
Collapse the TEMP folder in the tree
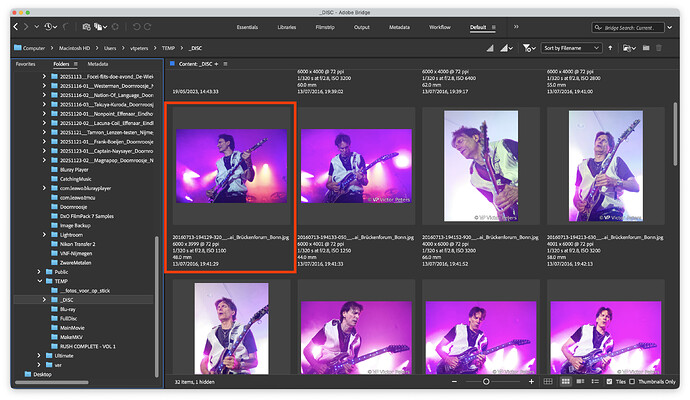[38, 281]
